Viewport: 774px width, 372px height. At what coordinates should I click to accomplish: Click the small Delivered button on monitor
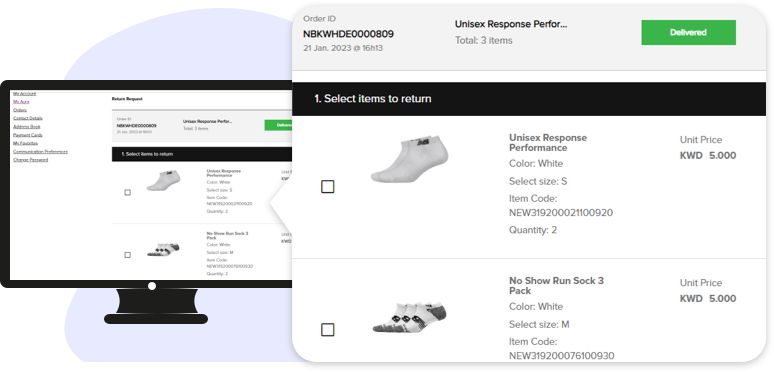click(278, 125)
